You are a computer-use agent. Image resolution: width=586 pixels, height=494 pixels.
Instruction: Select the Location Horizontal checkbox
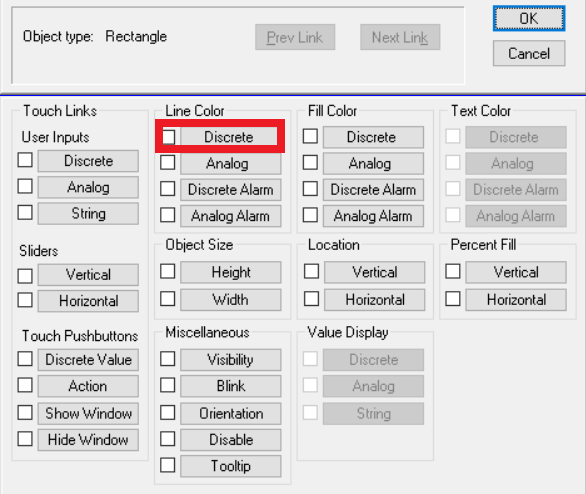[x=311, y=299]
